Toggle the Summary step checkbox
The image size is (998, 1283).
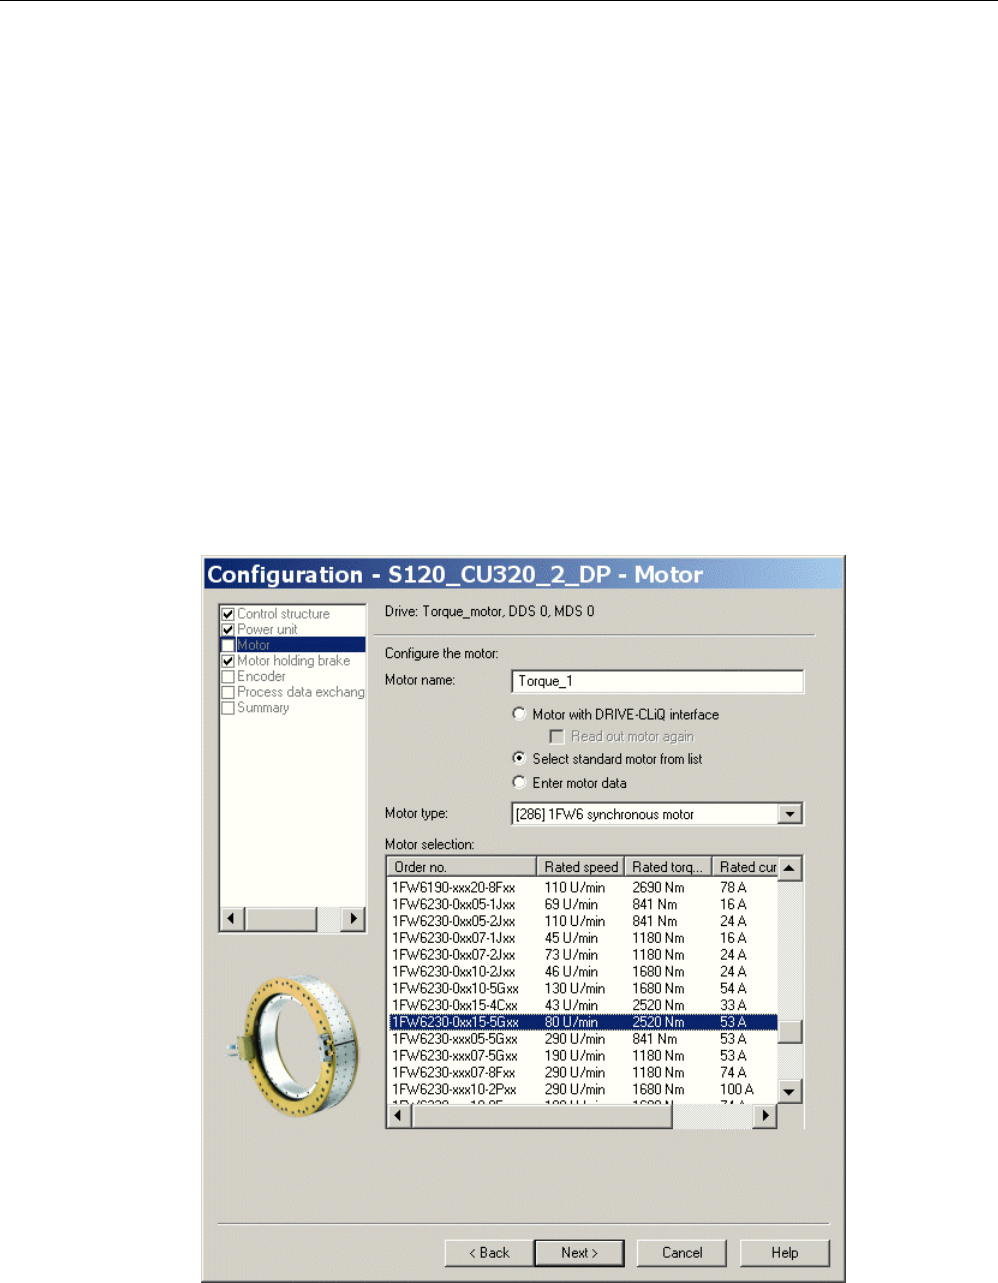click(x=228, y=708)
